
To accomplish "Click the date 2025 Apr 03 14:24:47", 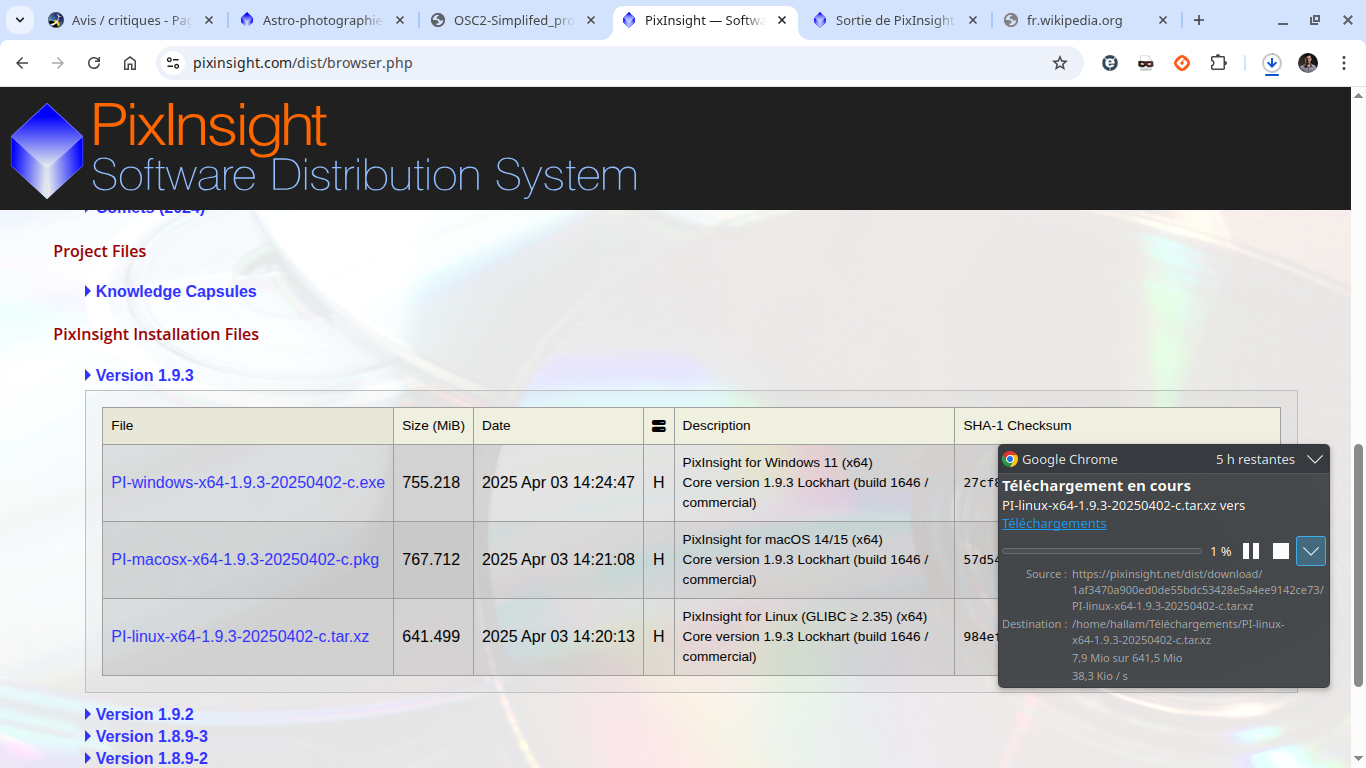I will tap(558, 482).
